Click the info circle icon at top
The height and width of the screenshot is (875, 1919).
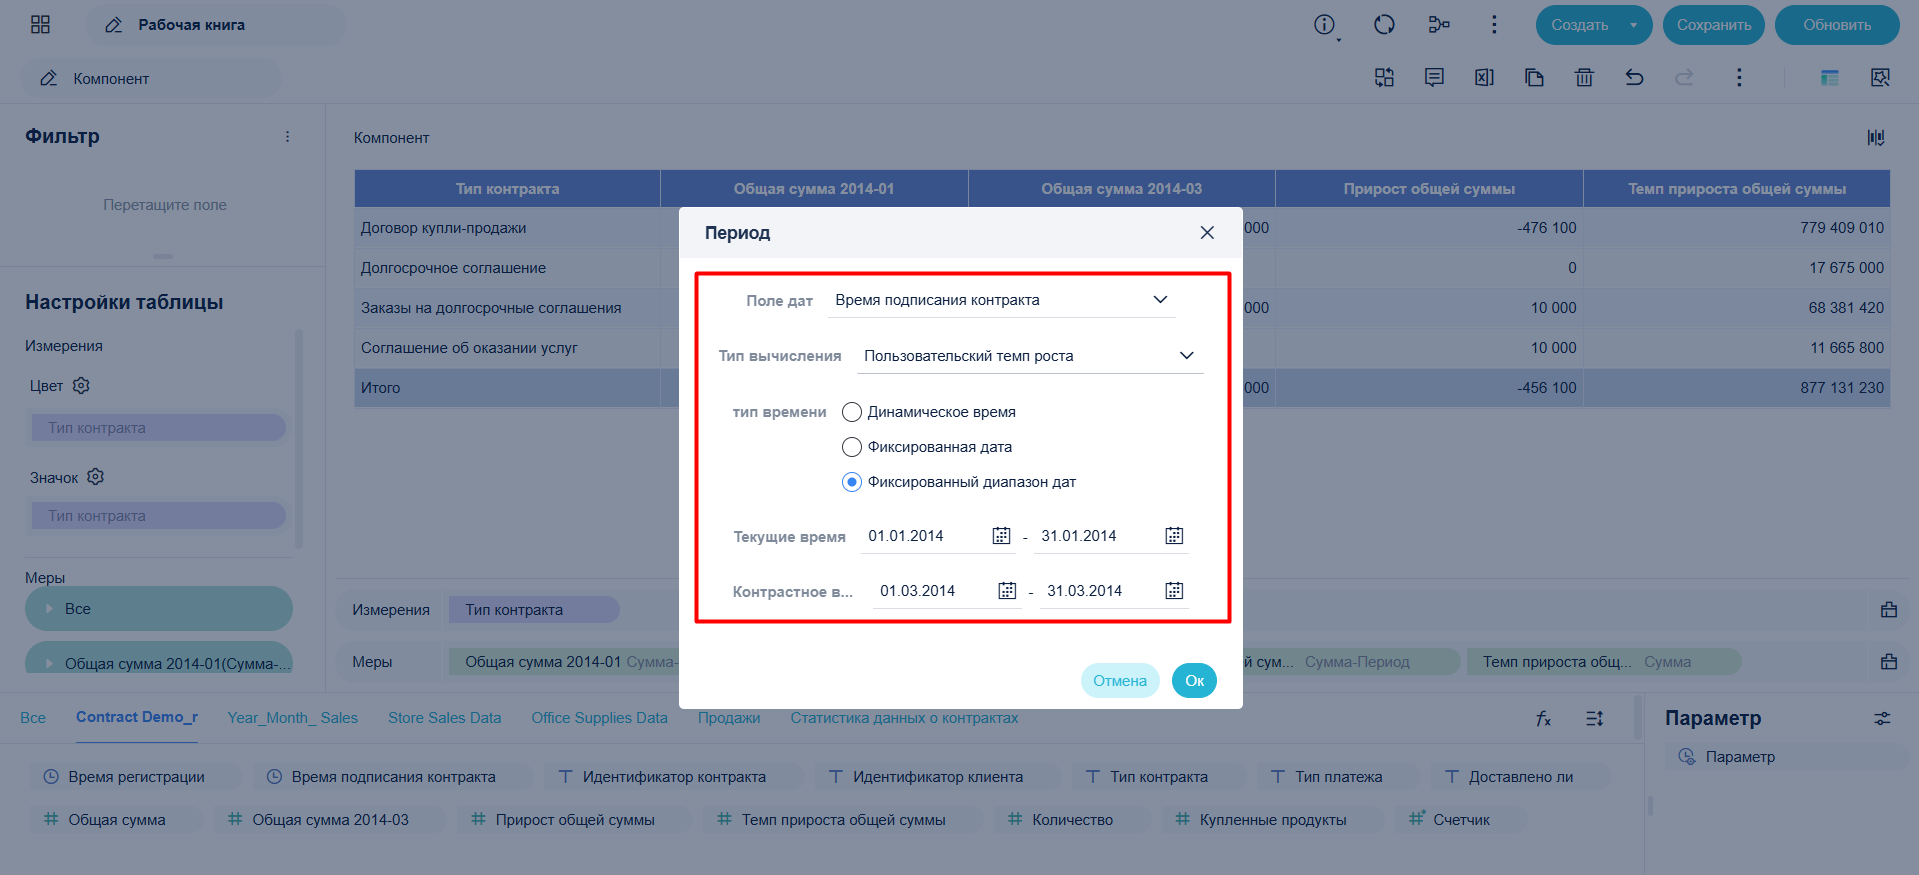pyautogui.click(x=1324, y=25)
